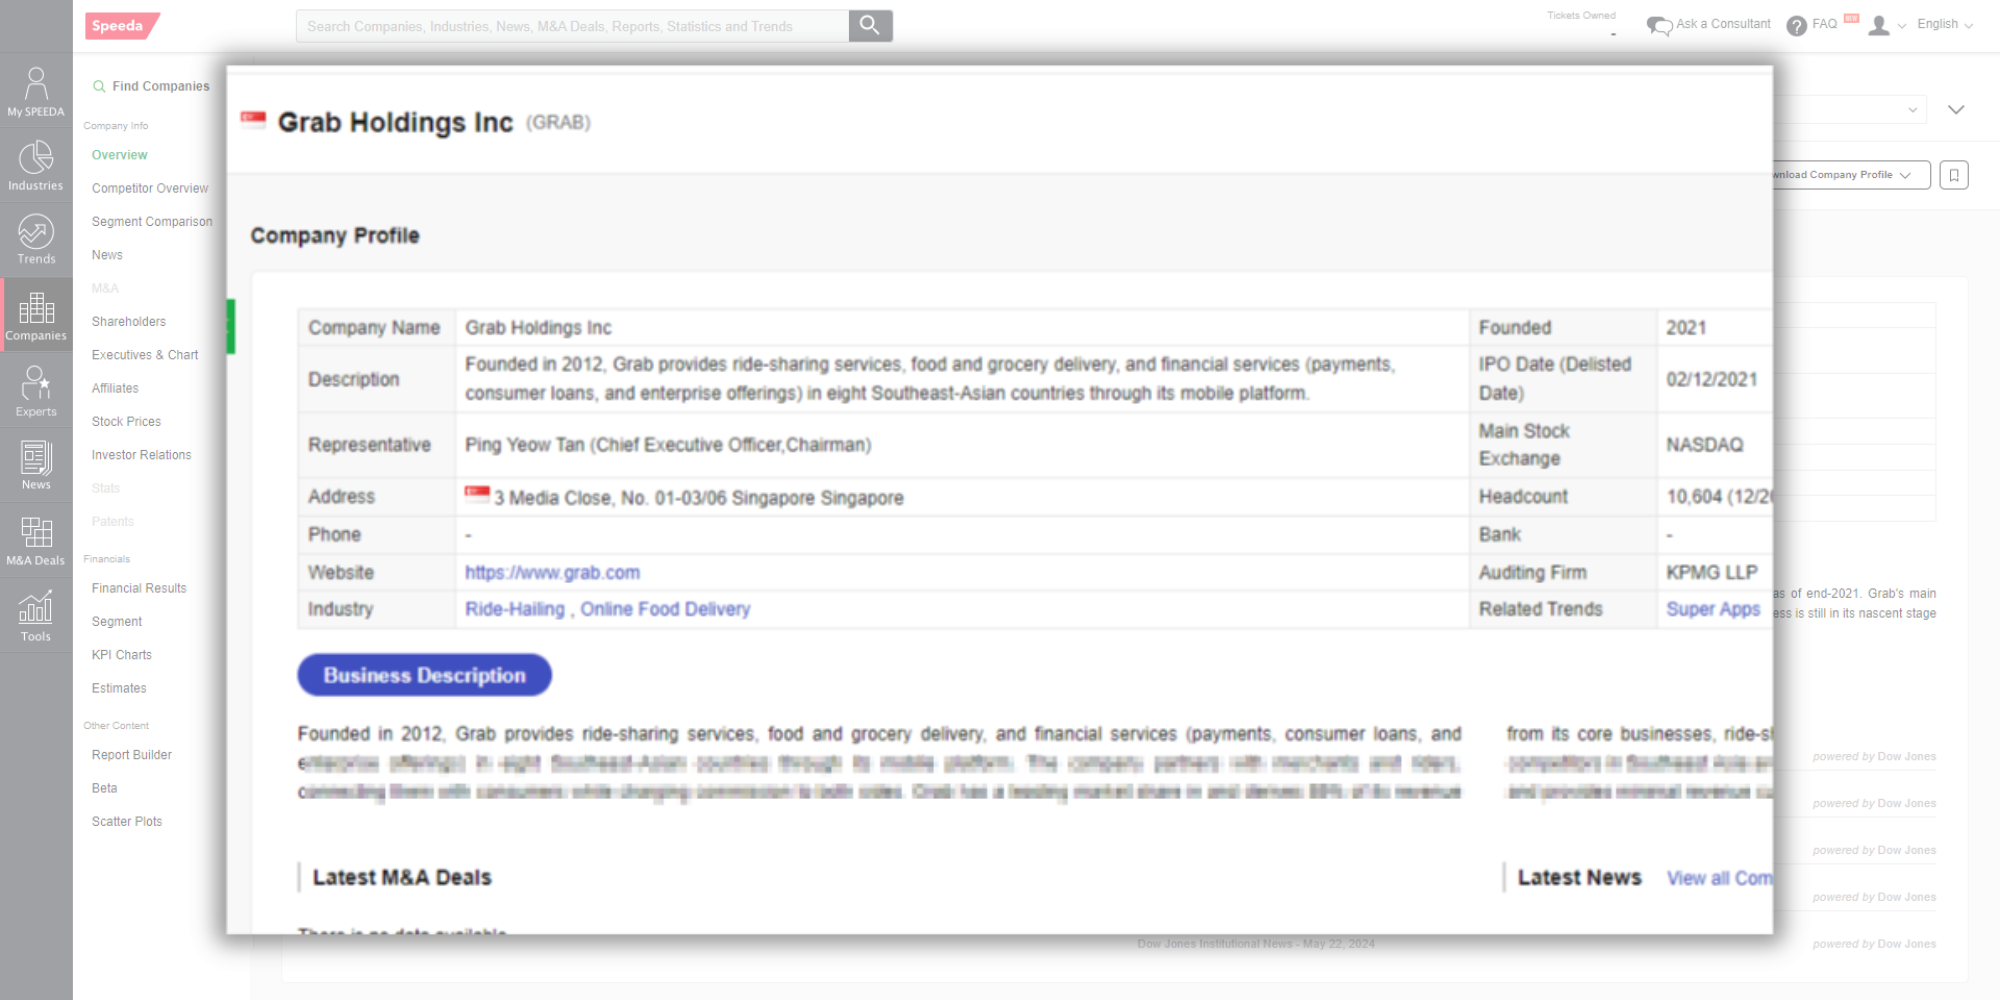Type in the search companies field

tap(570, 25)
